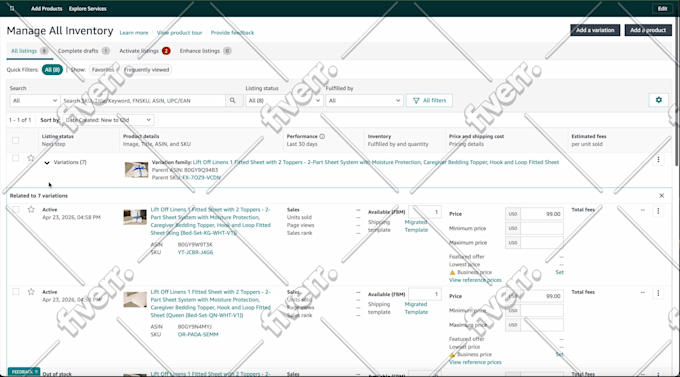The height and width of the screenshot is (377, 680).
Task: Click the King listing Price field 99.00
Action: 542,214
